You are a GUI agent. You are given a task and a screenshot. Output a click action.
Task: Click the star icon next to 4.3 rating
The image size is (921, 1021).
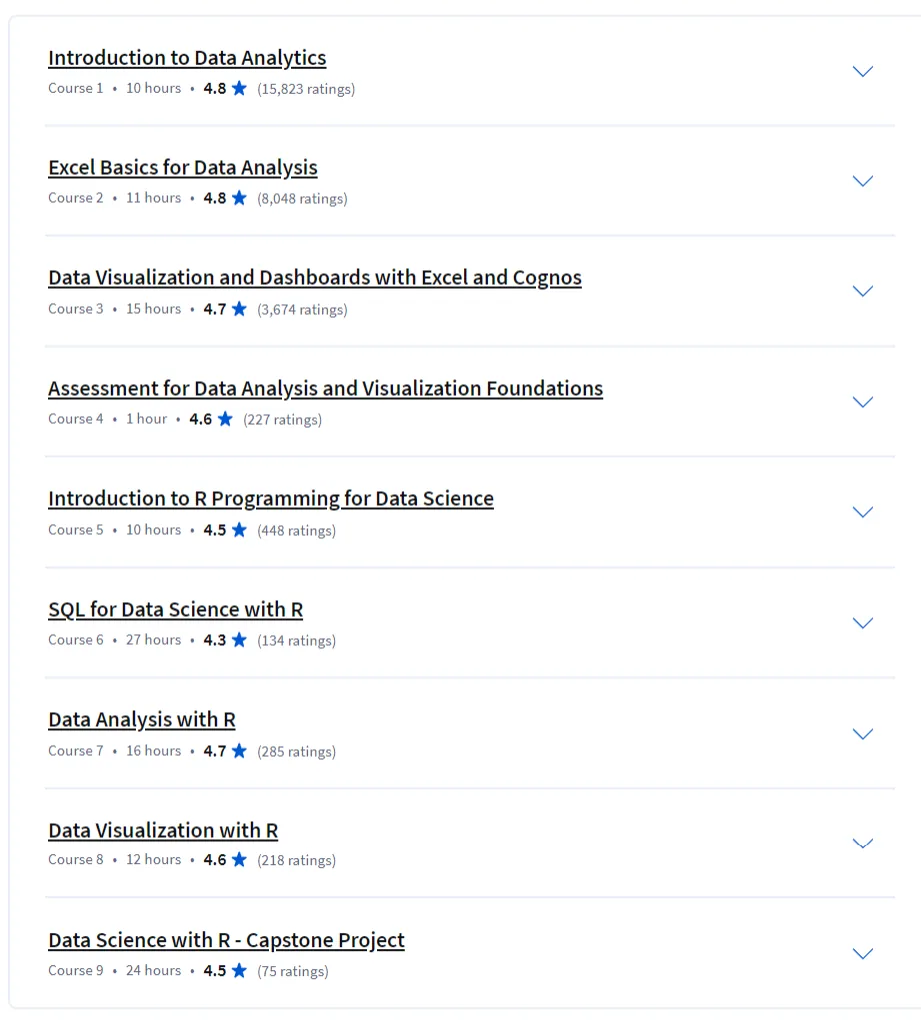coord(239,640)
